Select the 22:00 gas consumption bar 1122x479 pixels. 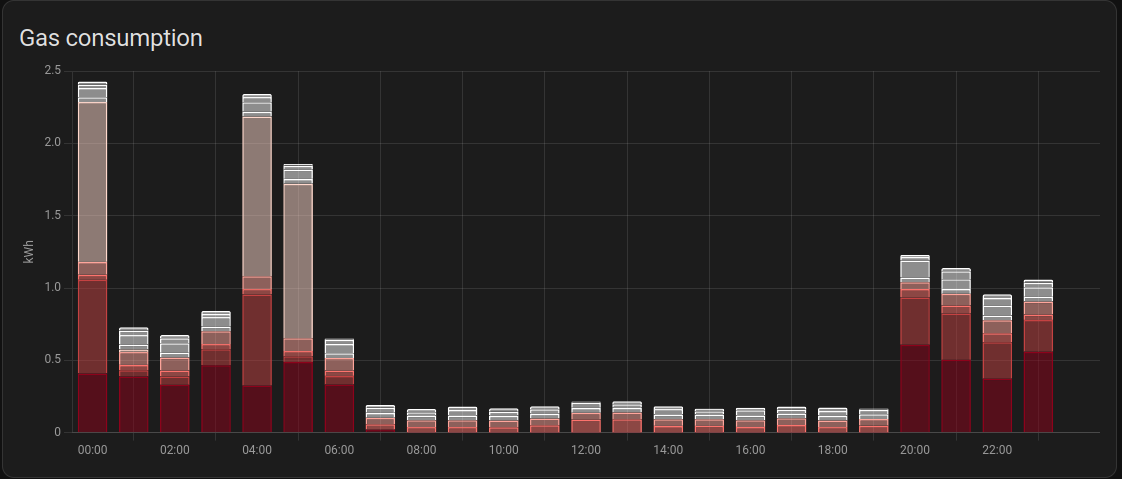(x=997, y=363)
